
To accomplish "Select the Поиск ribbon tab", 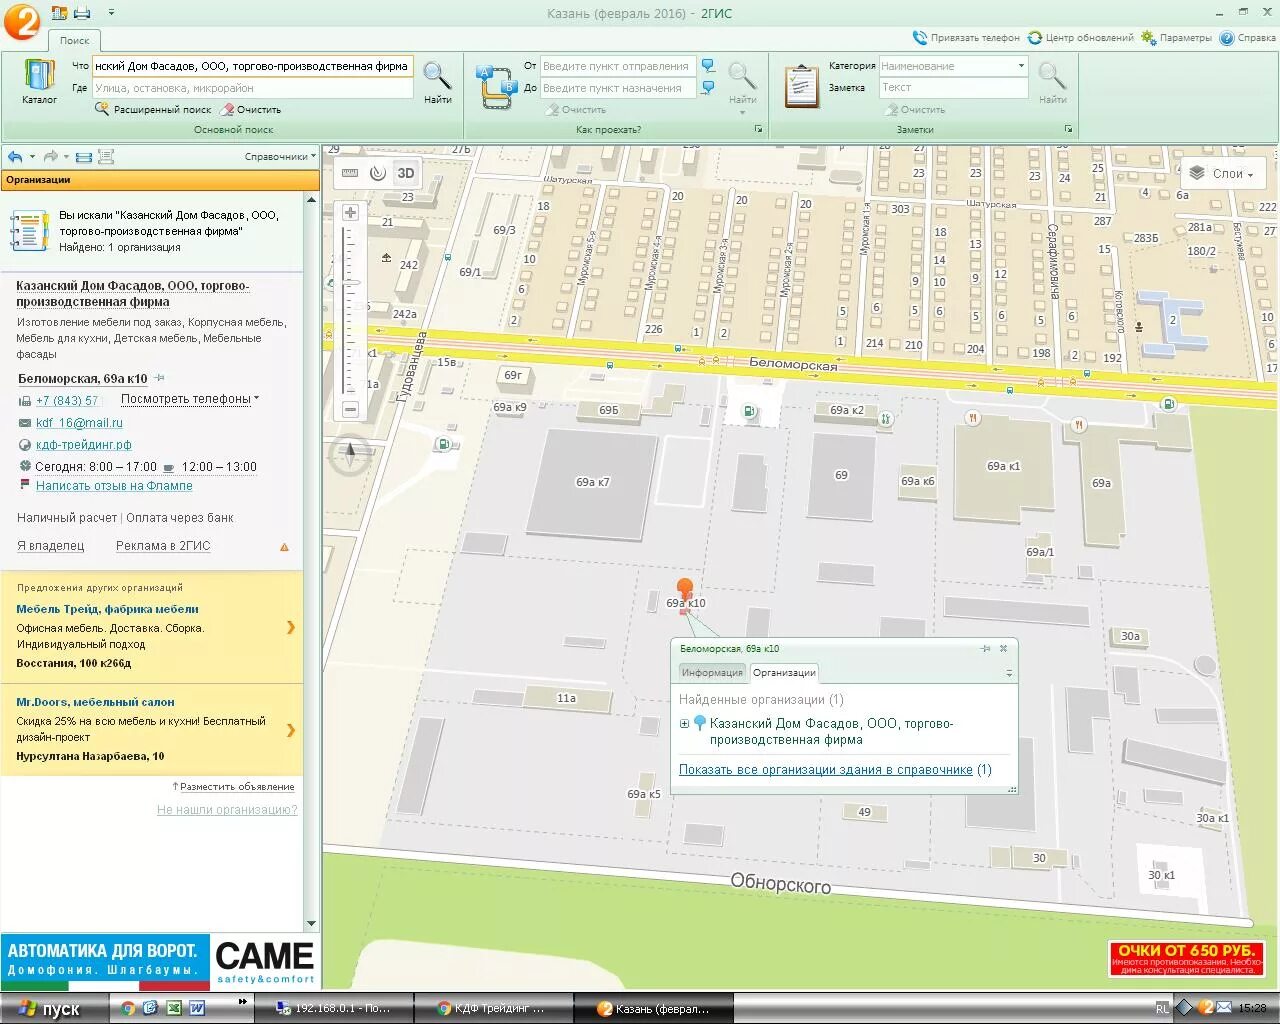I will tap(74, 40).
